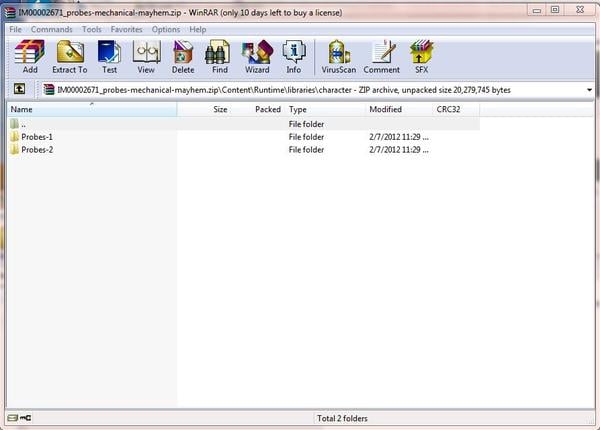Open the Favorites menu
The height and width of the screenshot is (430, 600).
(x=127, y=29)
